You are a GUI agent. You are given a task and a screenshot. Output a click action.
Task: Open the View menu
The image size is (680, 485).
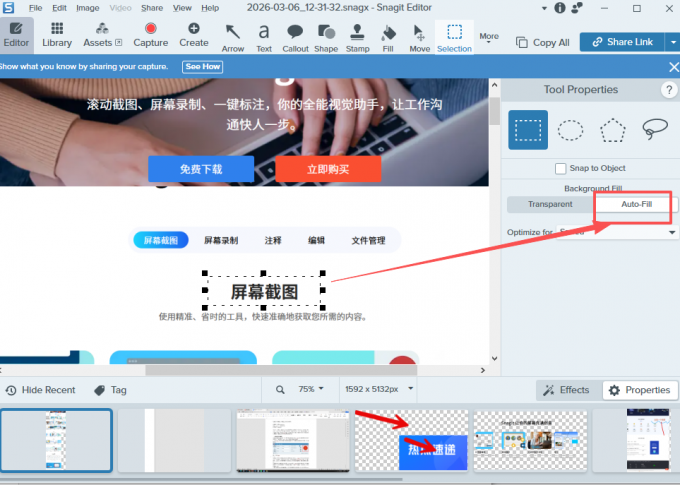click(x=182, y=8)
